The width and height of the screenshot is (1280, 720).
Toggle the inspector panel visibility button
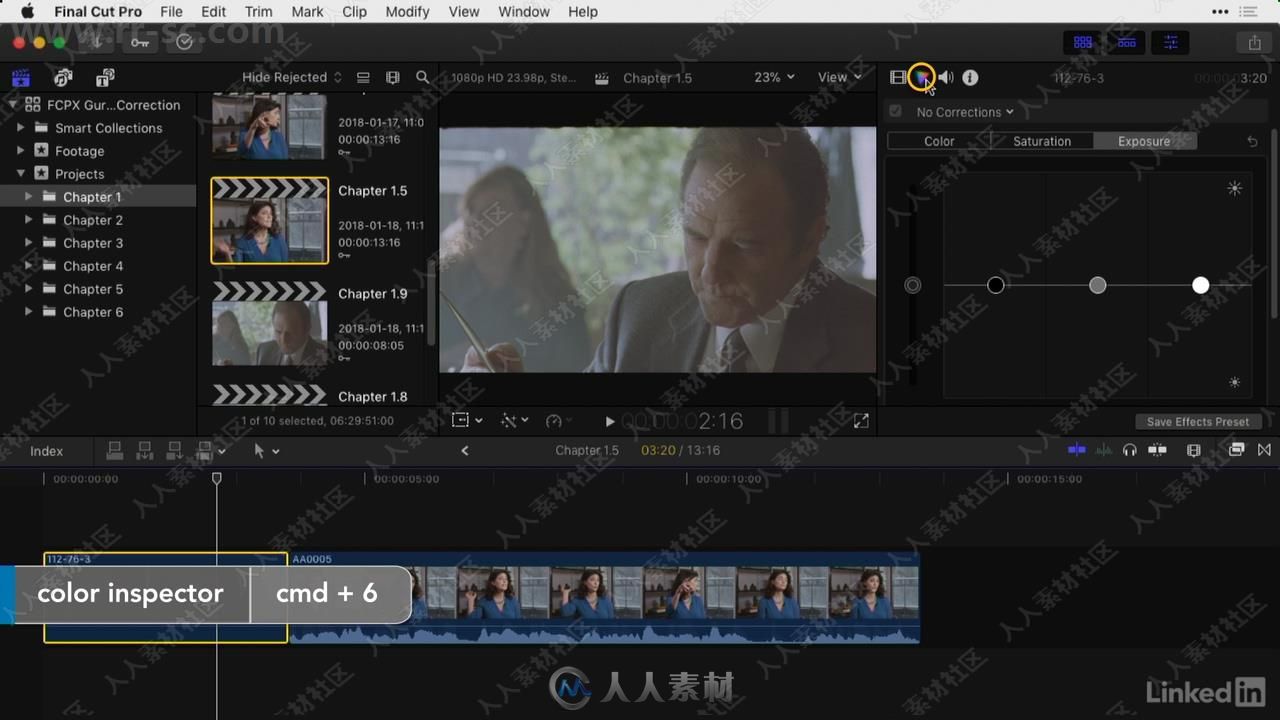1171,42
